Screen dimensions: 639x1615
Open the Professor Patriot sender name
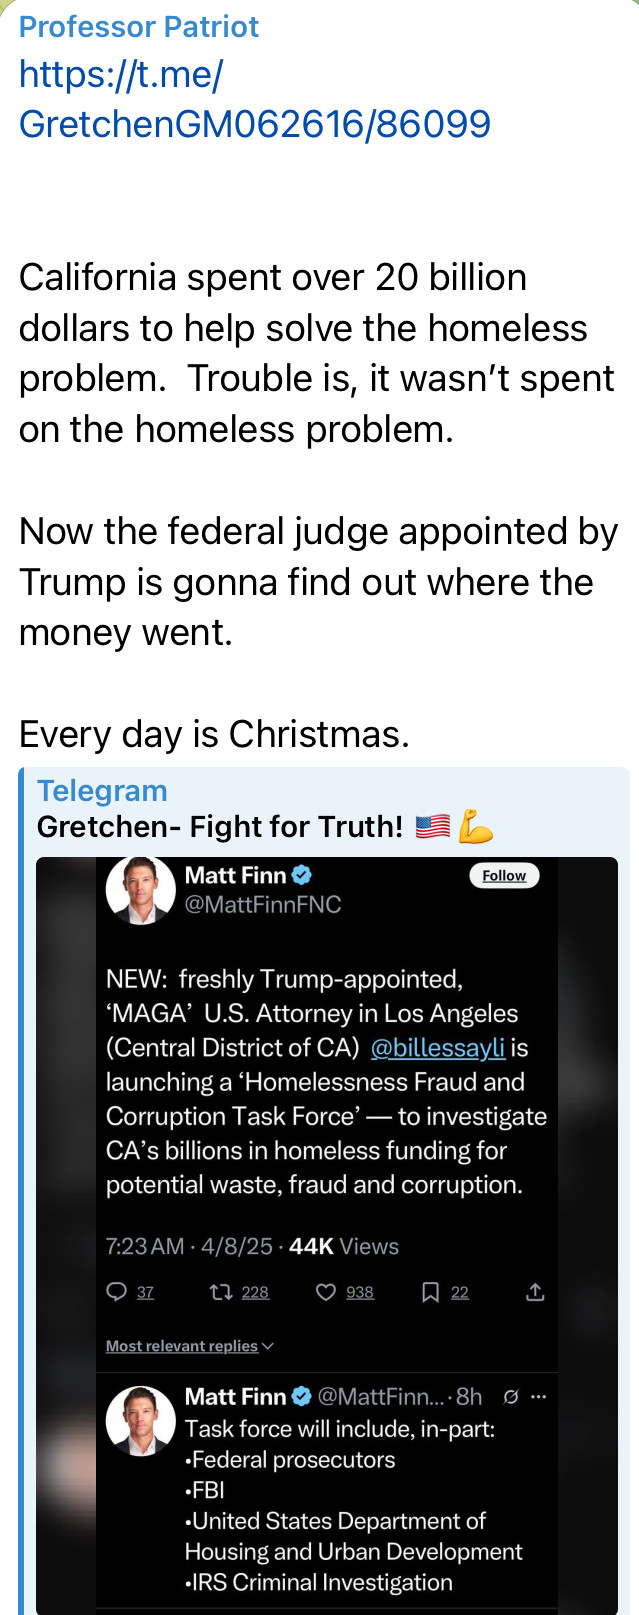pos(139,27)
